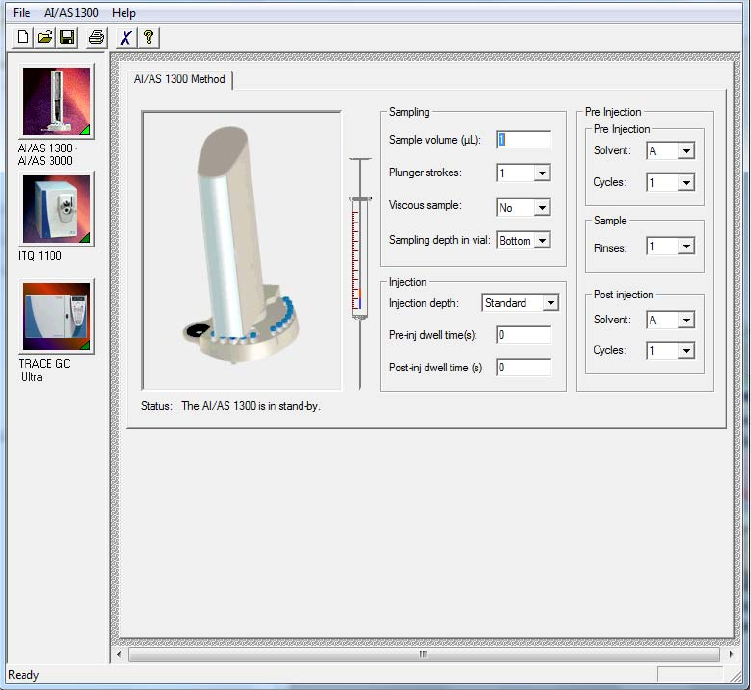Click the New file toolbar icon

coord(23,37)
